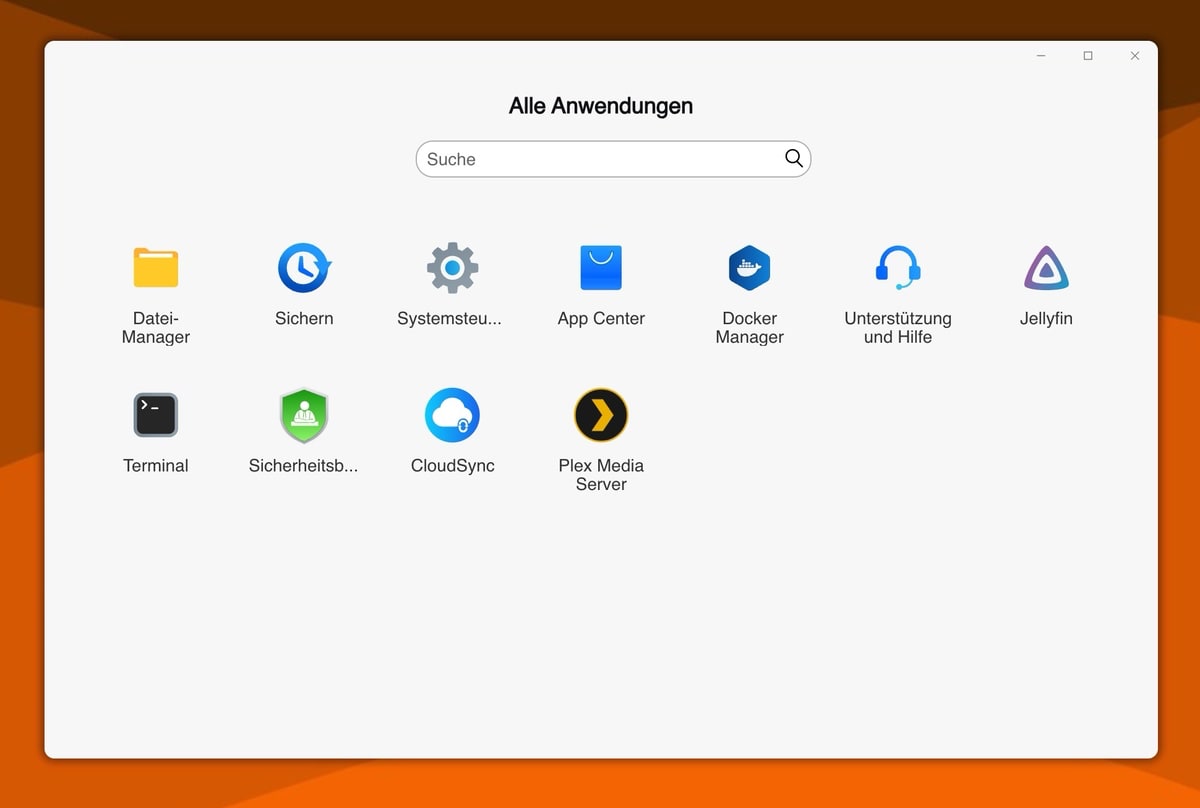This screenshot has height=808, width=1200.
Task: Launch Docker Manager whale icon
Action: [749, 268]
